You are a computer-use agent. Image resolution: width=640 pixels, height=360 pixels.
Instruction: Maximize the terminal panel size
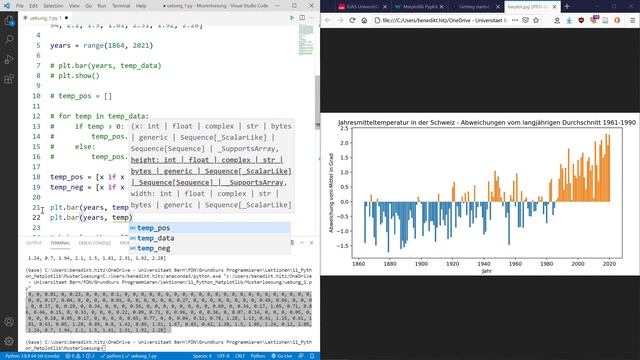coord(302,243)
